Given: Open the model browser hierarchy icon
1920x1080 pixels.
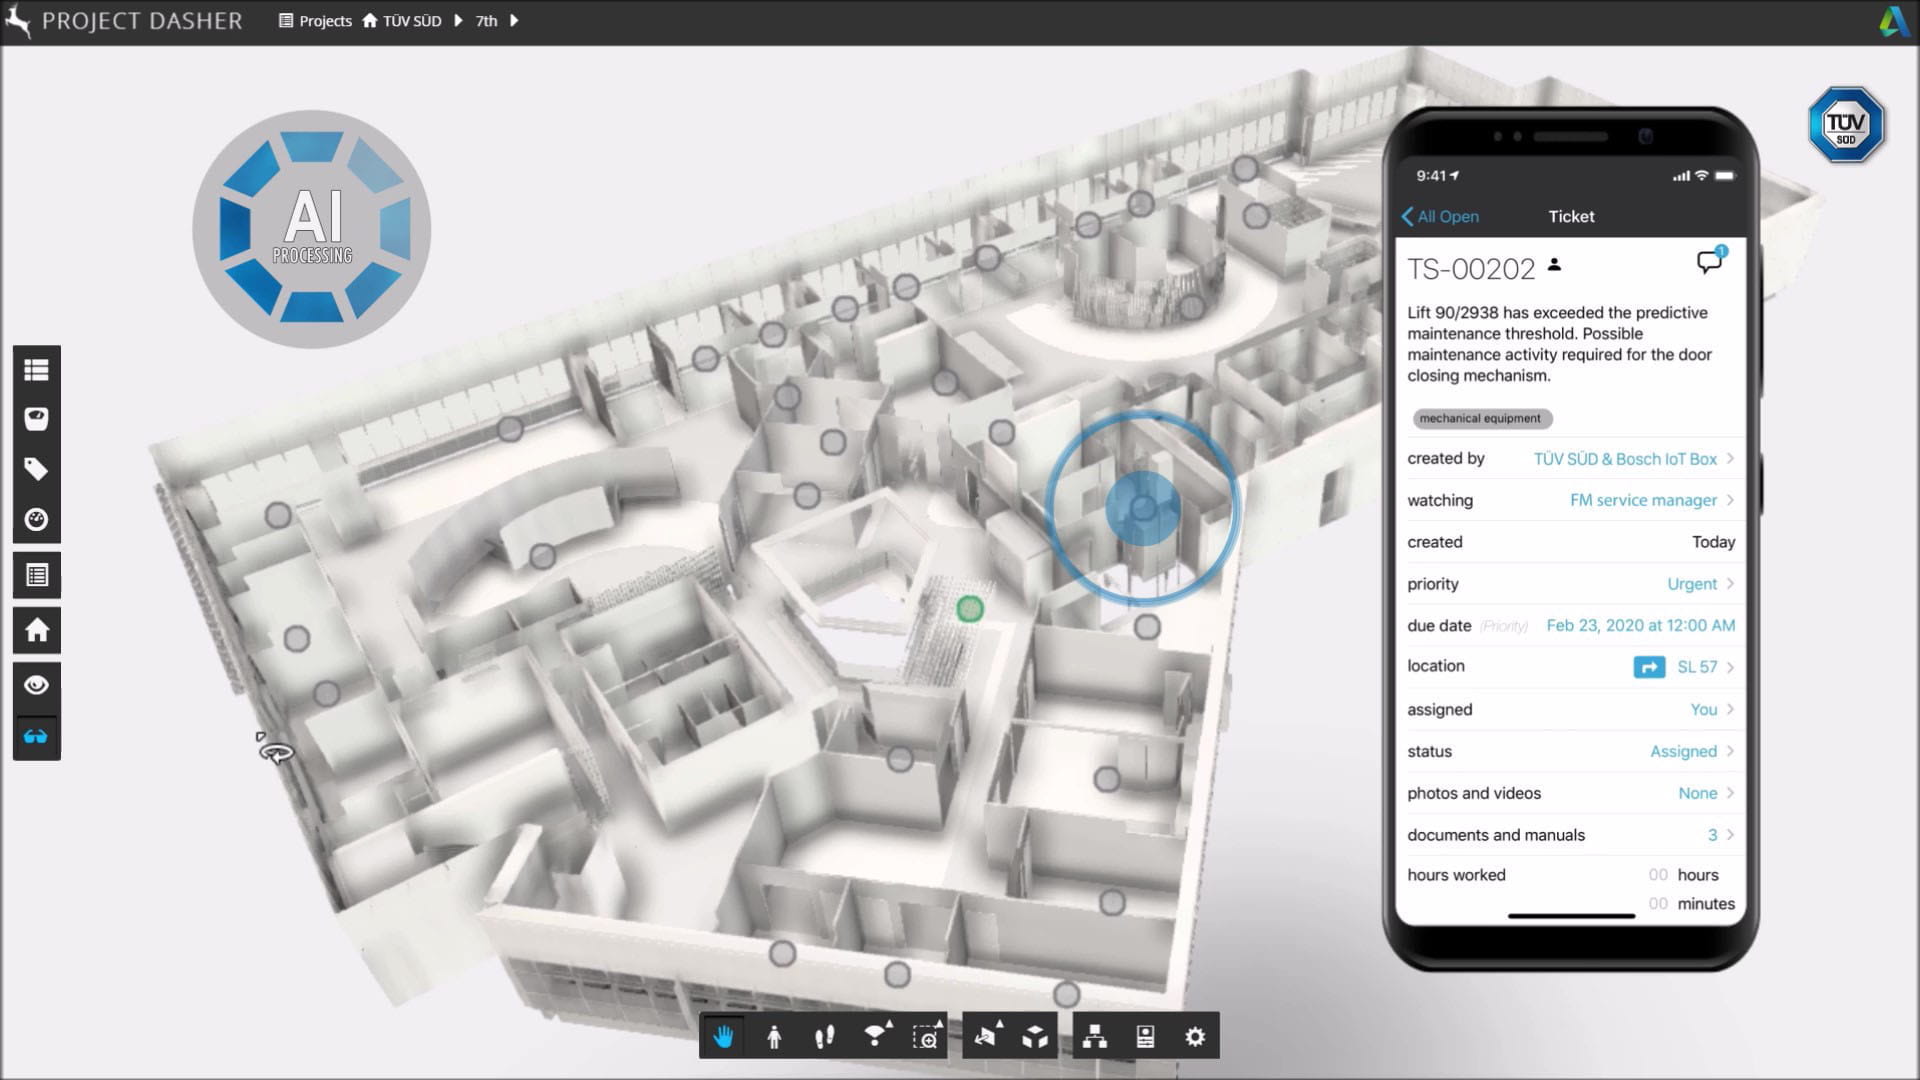Looking at the screenshot, I should tap(1095, 1037).
